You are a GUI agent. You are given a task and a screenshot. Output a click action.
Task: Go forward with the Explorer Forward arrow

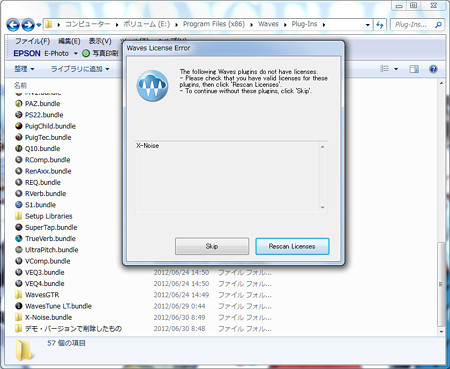tap(28, 25)
